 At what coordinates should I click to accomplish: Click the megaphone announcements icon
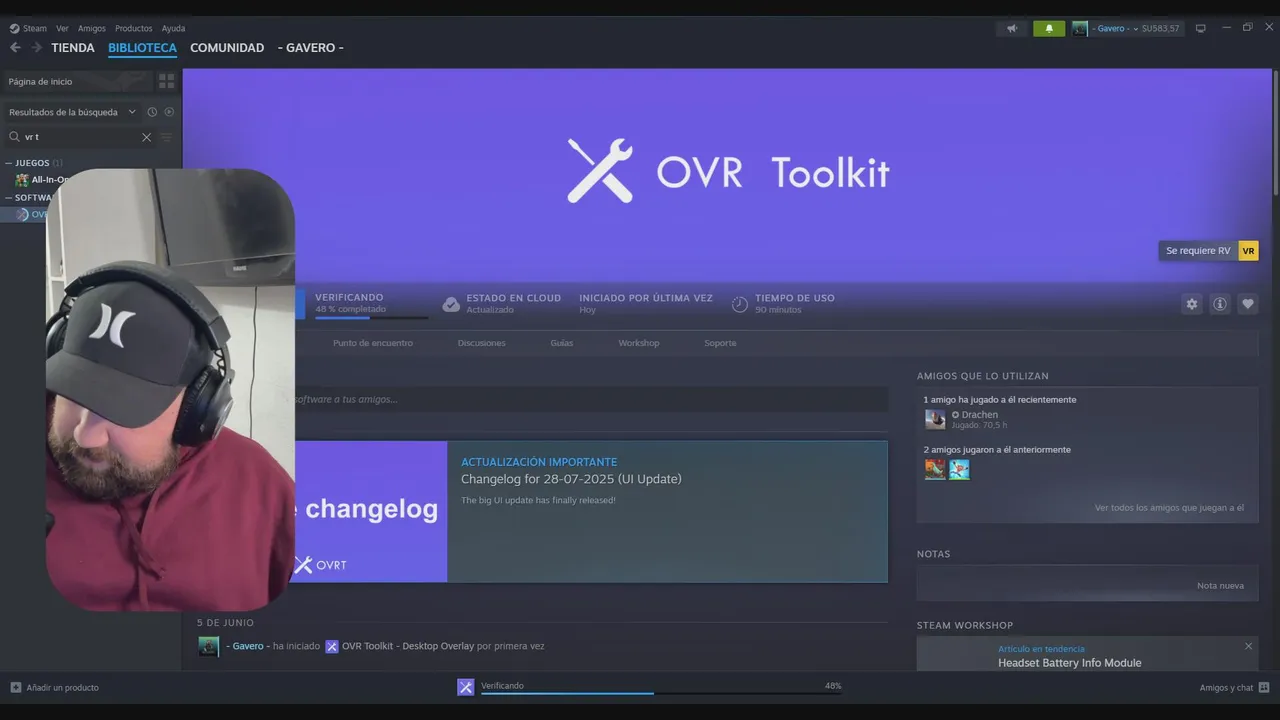(1012, 28)
